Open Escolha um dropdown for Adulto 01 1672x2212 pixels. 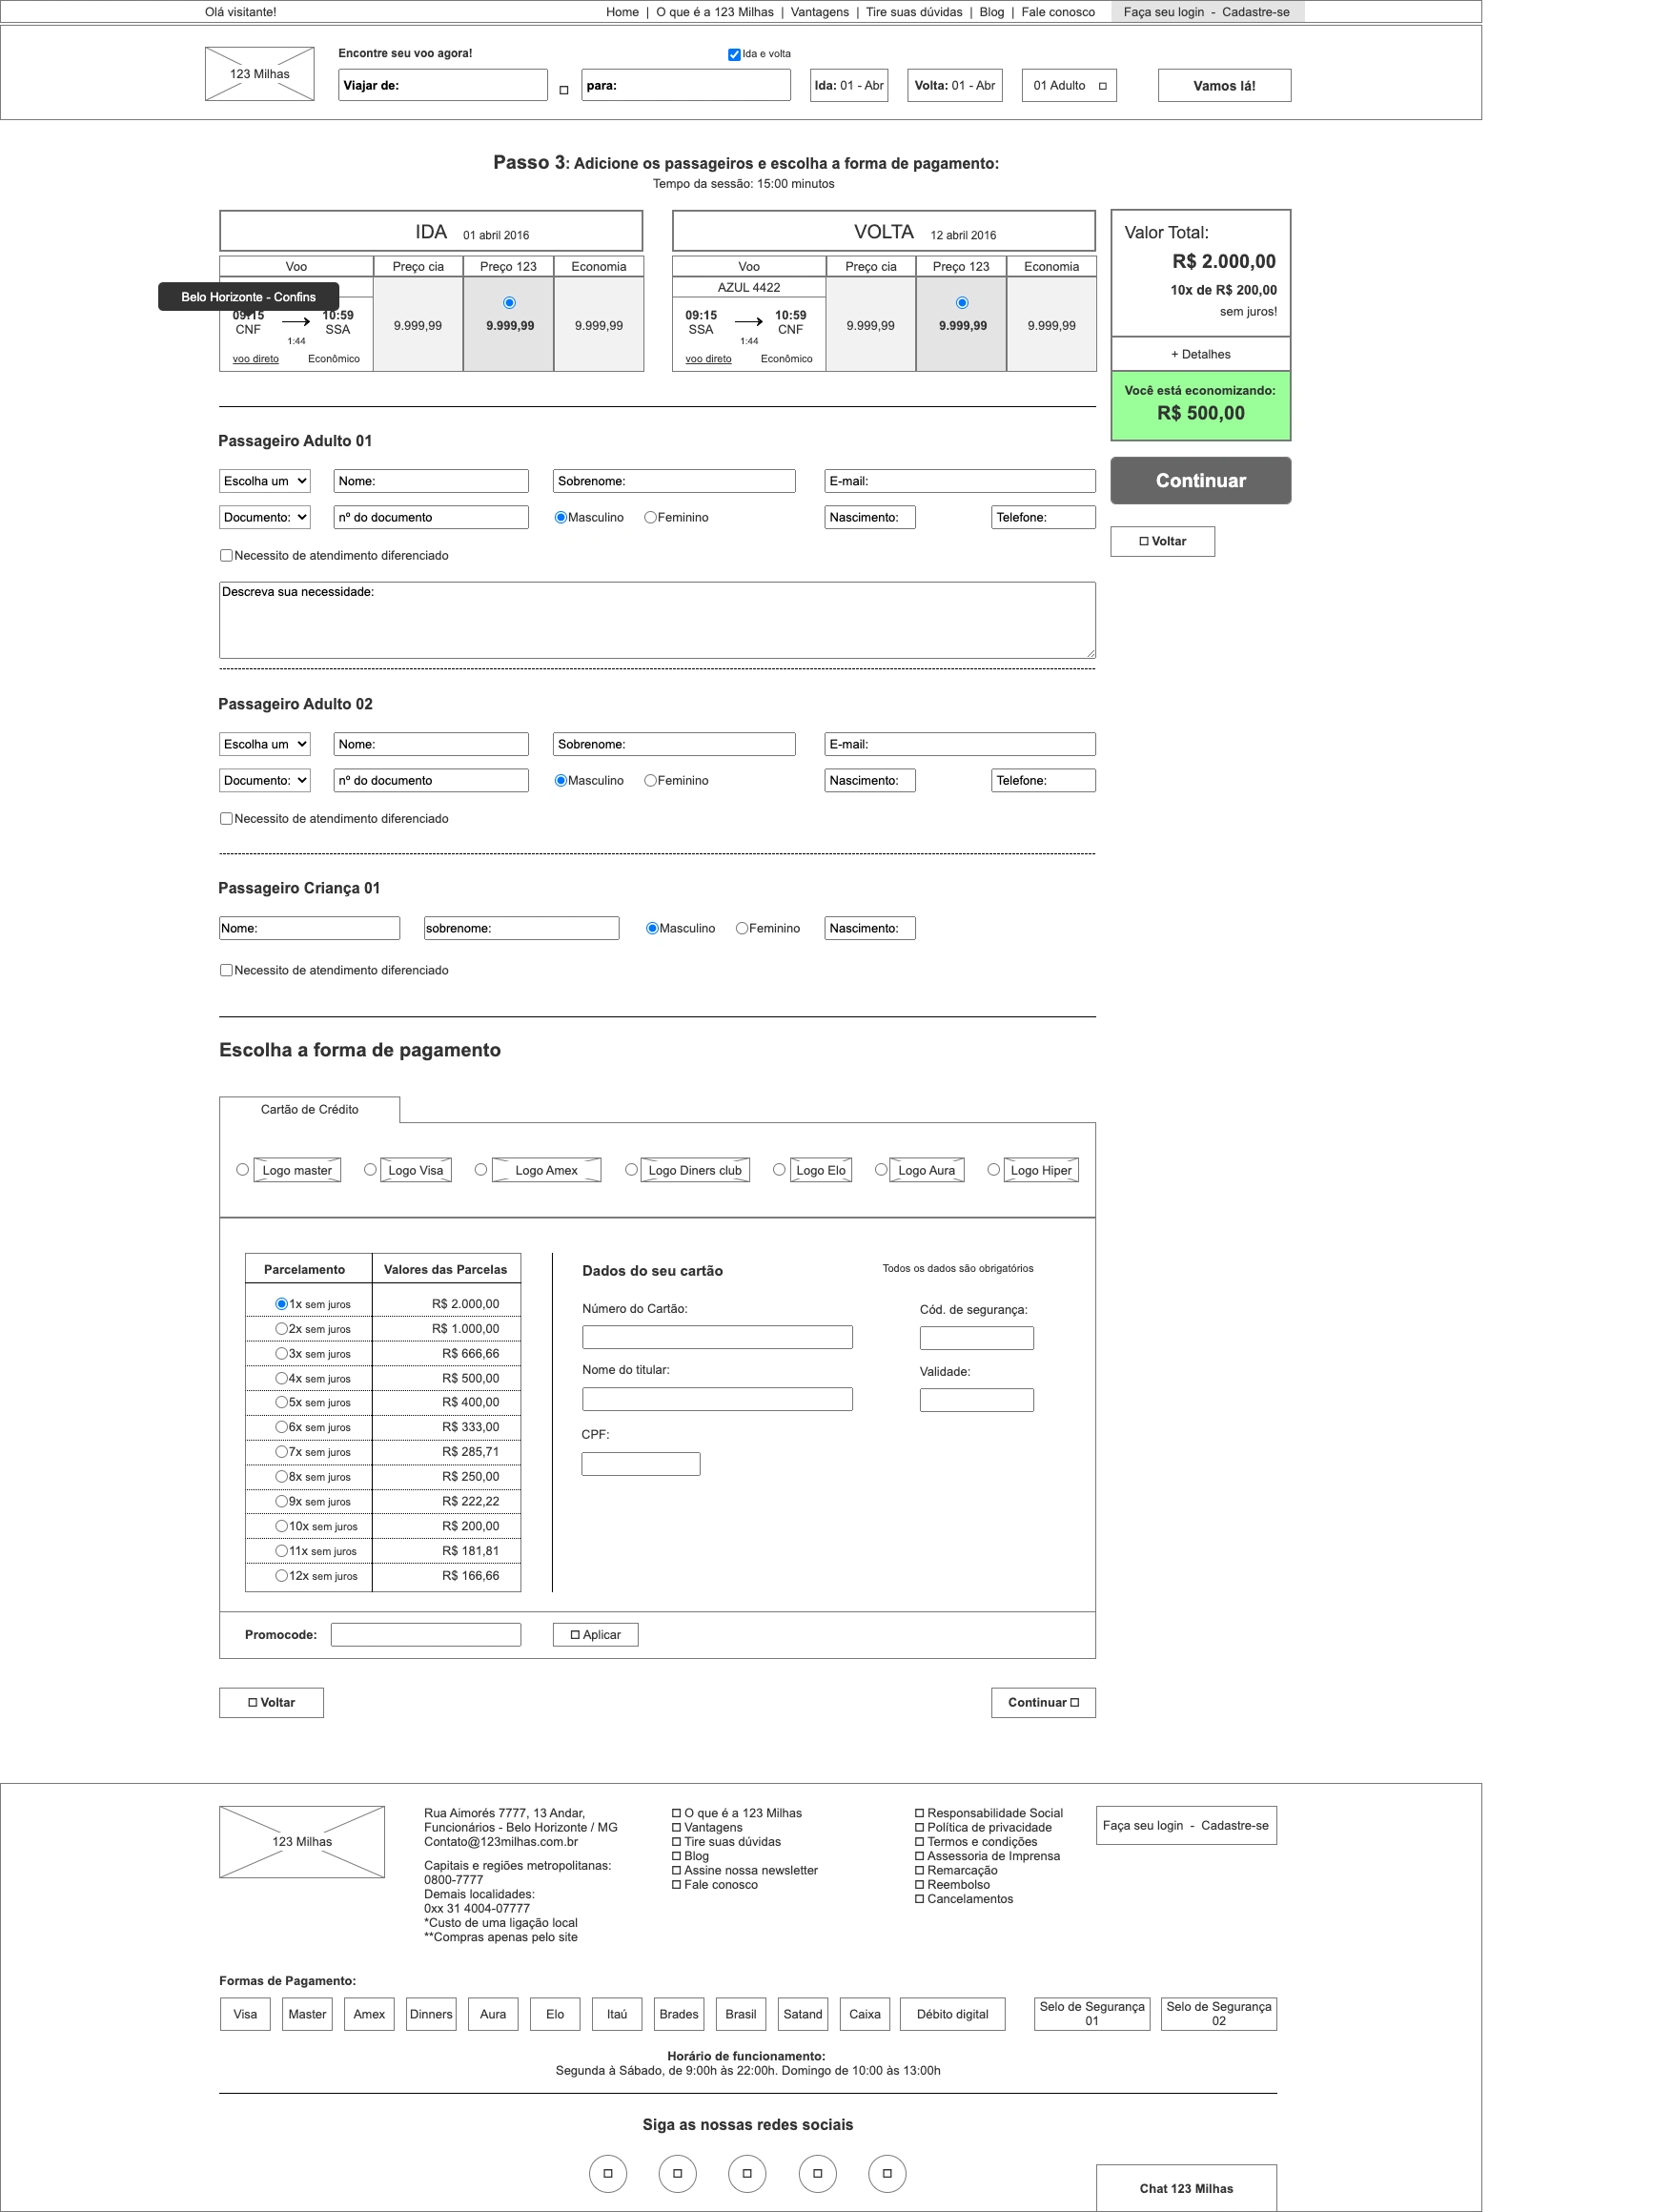[x=265, y=481]
